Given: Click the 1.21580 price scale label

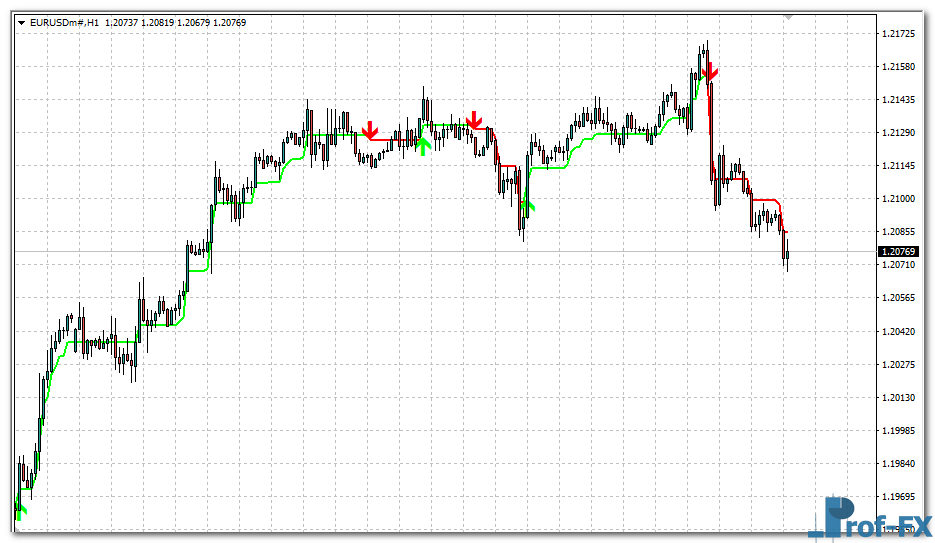Looking at the screenshot, I should (900, 67).
